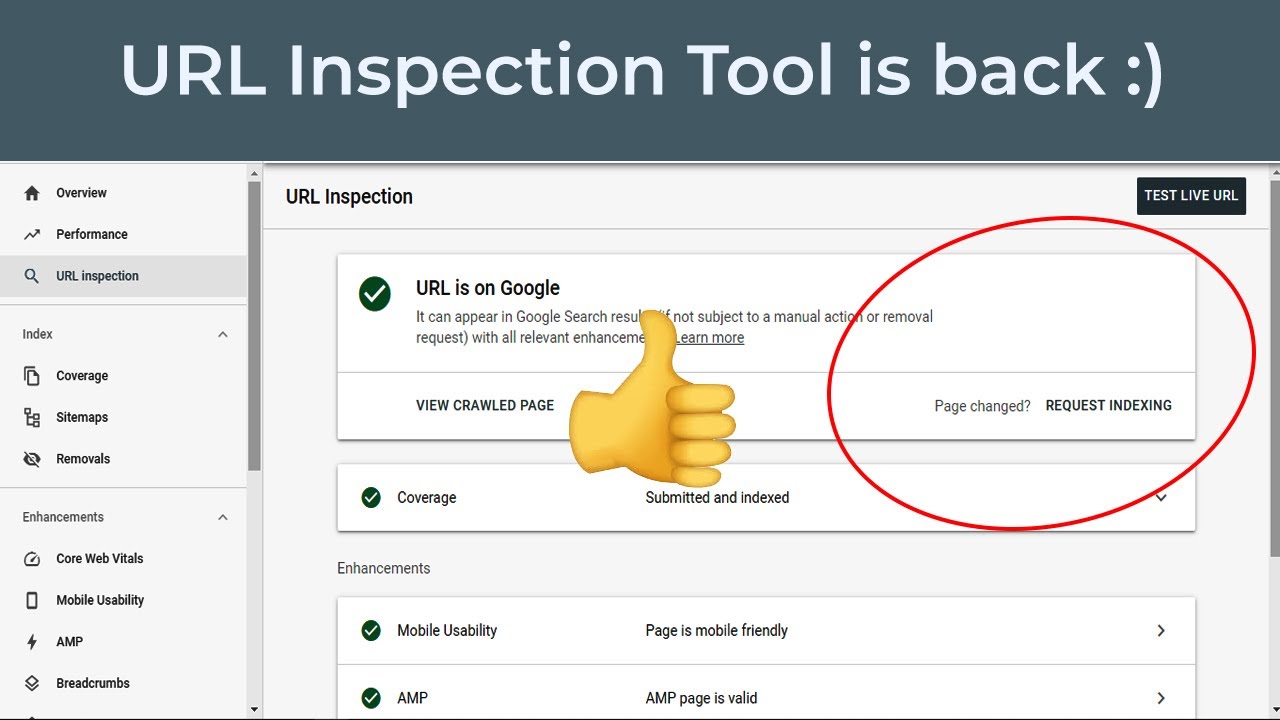Image resolution: width=1280 pixels, height=720 pixels.
Task: Click the Core Web Vitals gauge icon
Action: [32, 559]
